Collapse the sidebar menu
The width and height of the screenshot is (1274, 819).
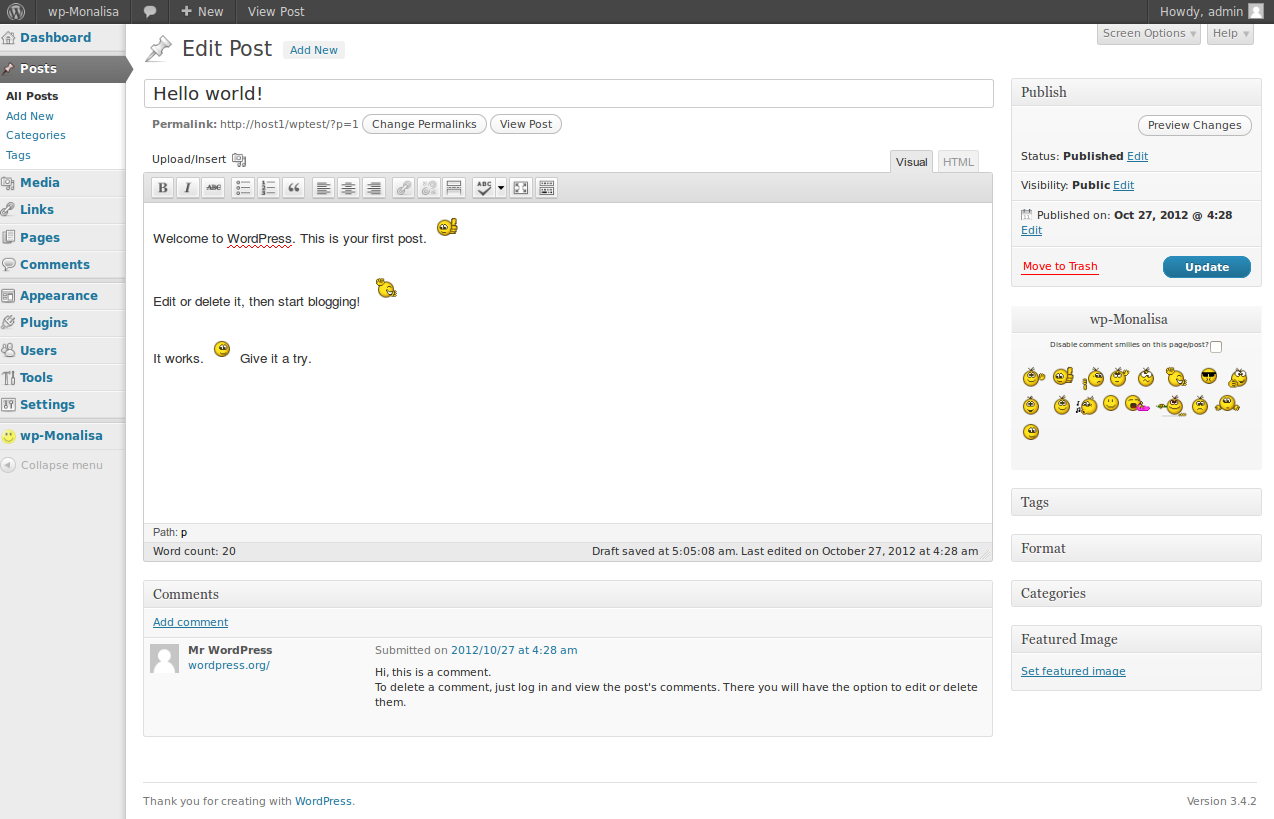(x=53, y=465)
